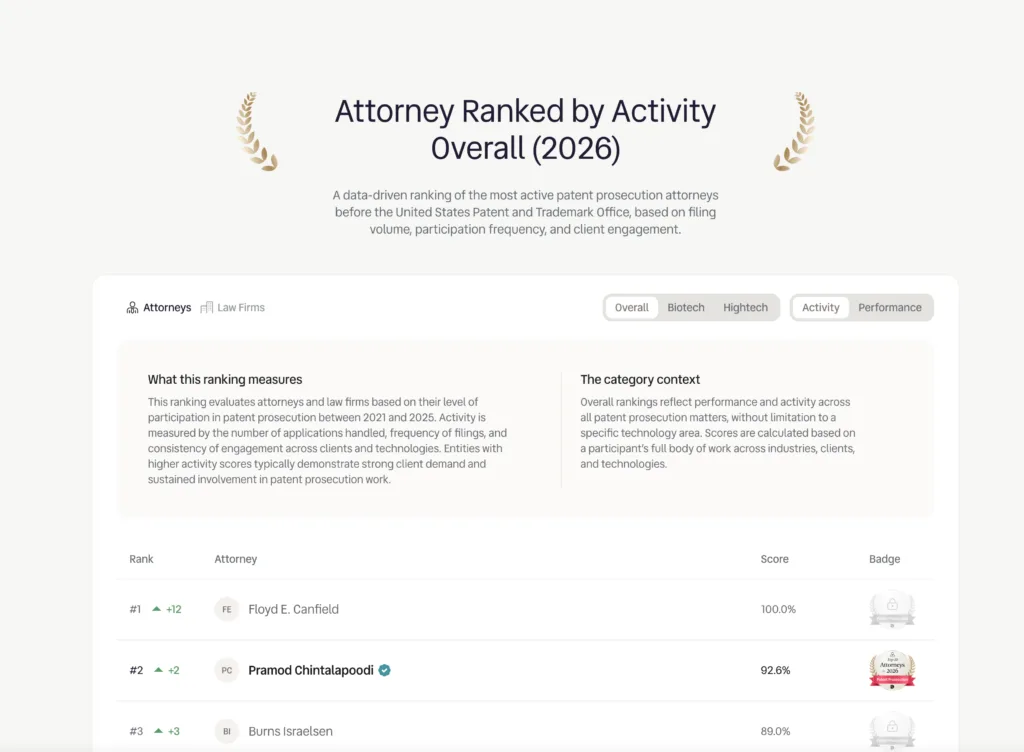Click the Law Firms building icon
1024x752 pixels.
[207, 308]
